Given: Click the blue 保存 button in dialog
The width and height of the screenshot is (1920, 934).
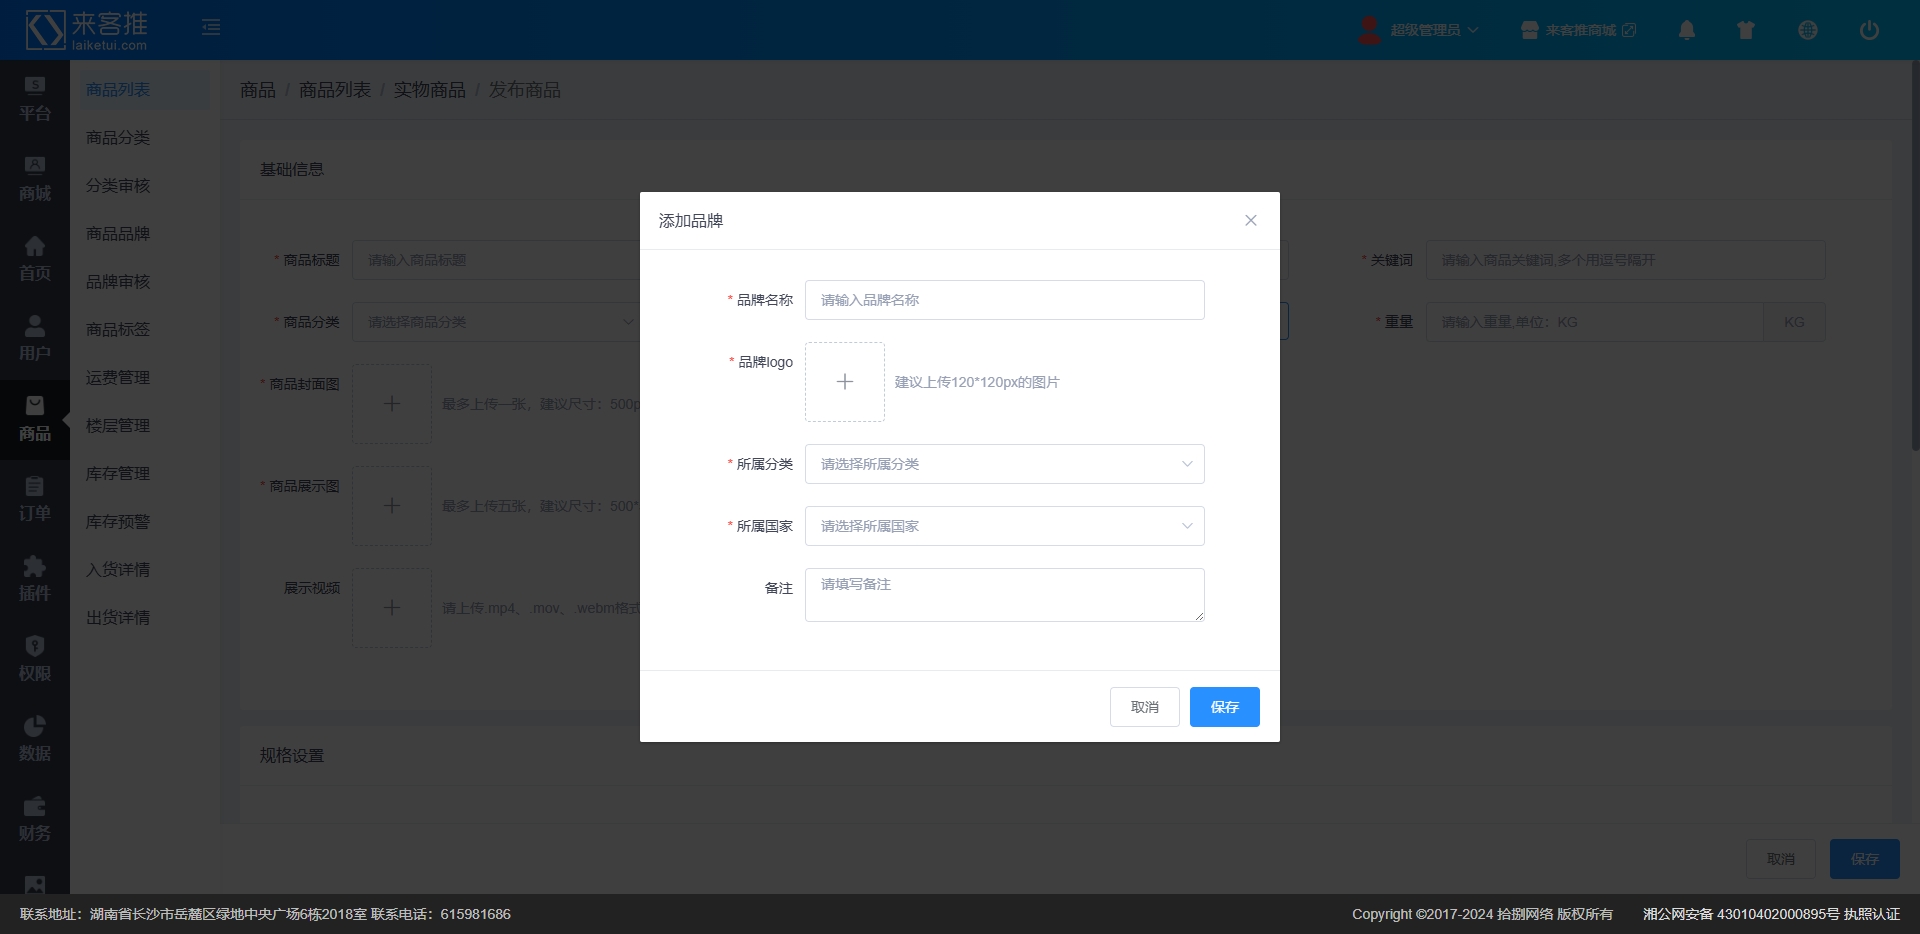Looking at the screenshot, I should pyautogui.click(x=1224, y=707).
